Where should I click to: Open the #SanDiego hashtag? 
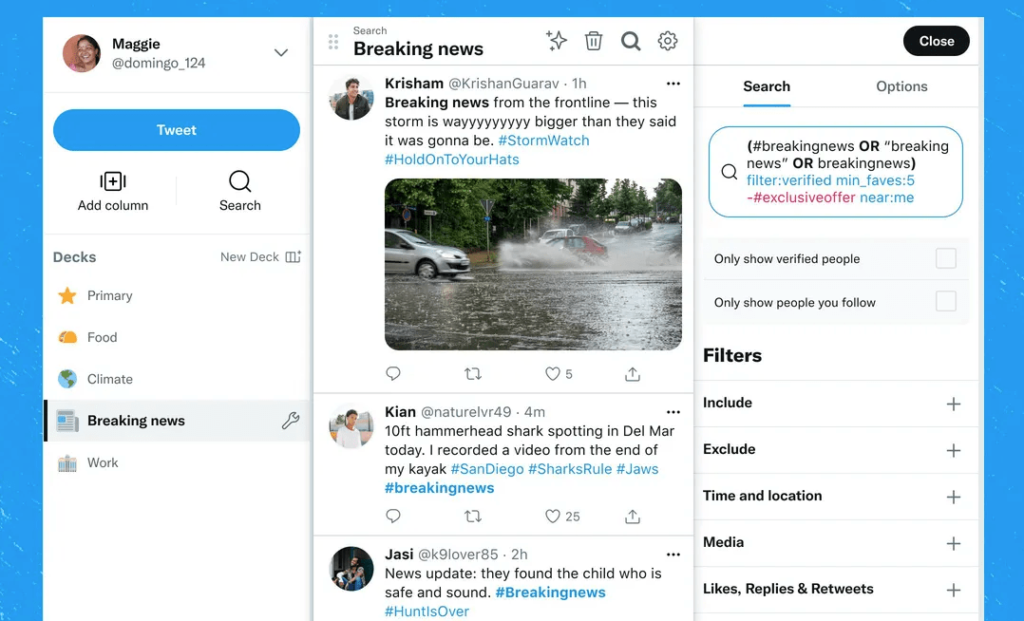(487, 469)
